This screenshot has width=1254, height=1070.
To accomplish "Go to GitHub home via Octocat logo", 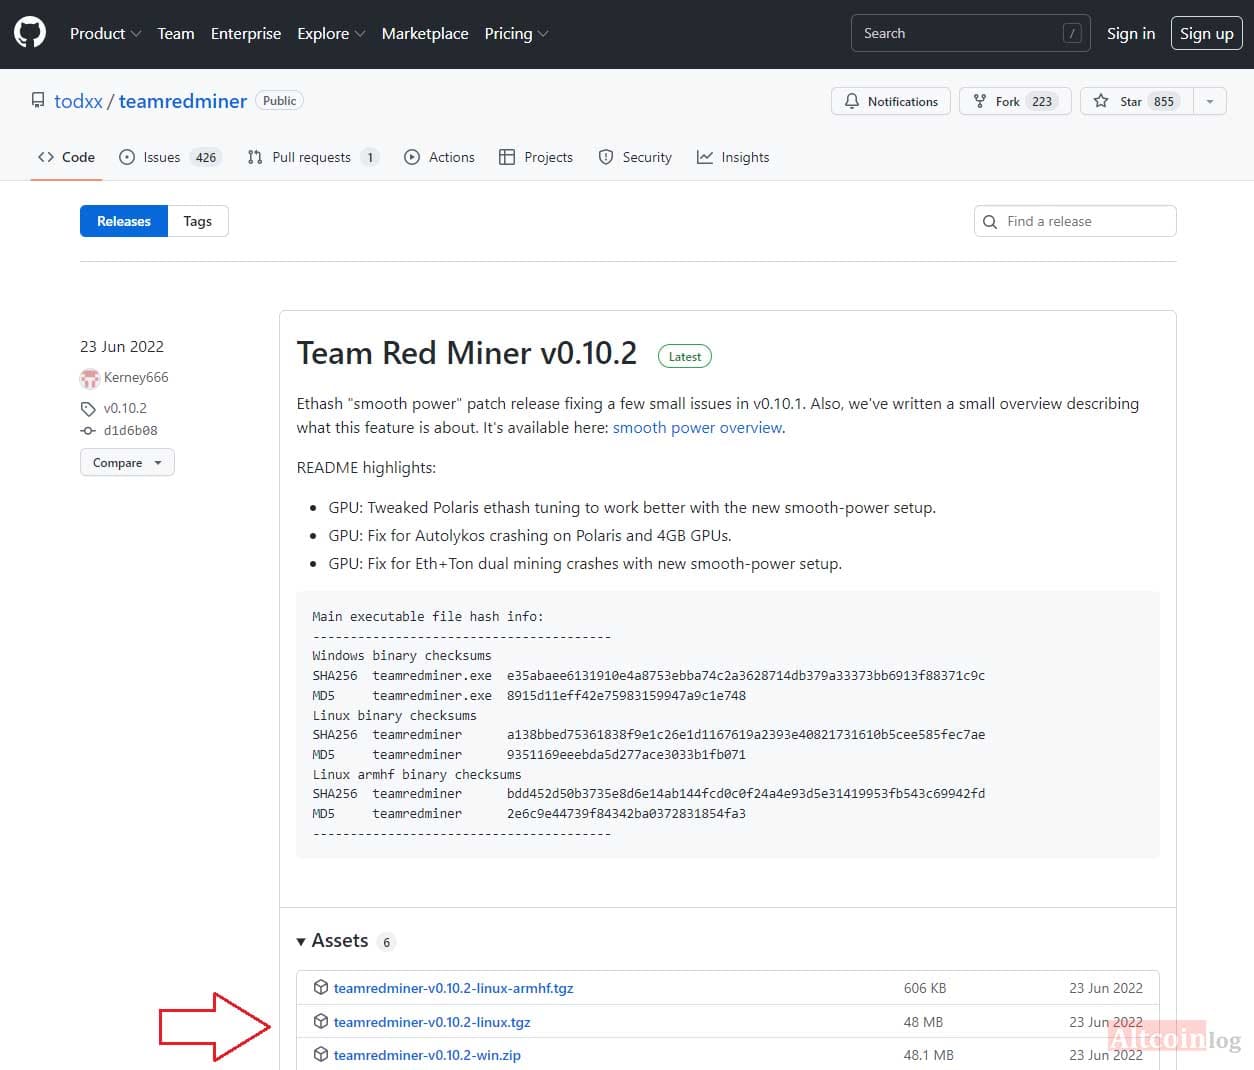I will tap(30, 33).
